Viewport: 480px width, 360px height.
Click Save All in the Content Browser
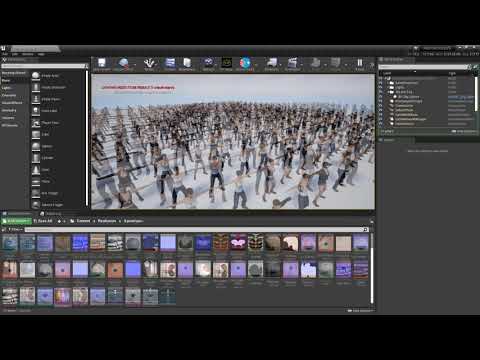click(43, 221)
